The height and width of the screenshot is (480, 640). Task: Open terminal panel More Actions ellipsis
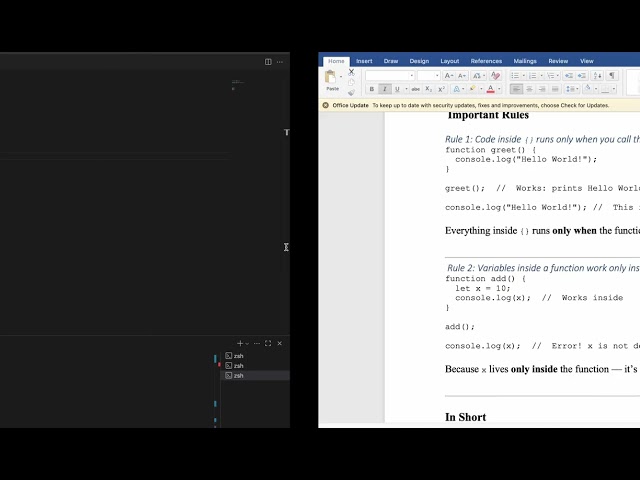[x=257, y=343]
